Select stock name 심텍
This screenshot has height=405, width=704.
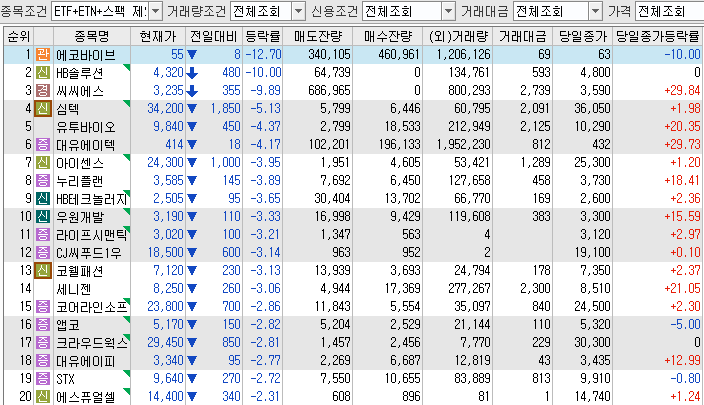pyautogui.click(x=67, y=109)
